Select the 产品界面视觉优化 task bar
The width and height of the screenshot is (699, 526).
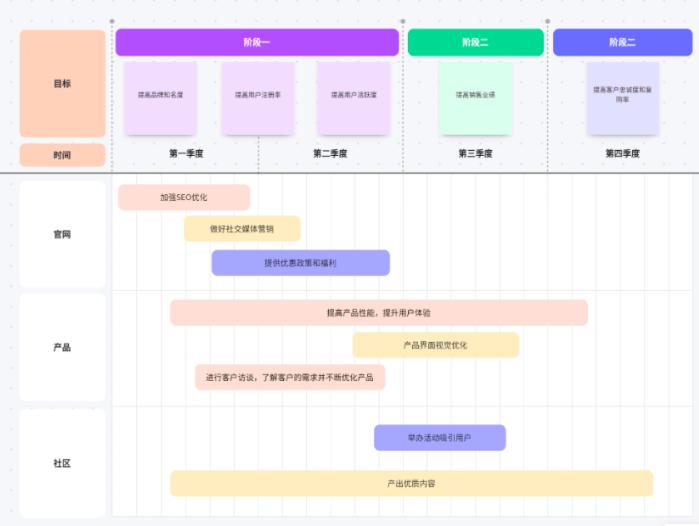(435, 345)
